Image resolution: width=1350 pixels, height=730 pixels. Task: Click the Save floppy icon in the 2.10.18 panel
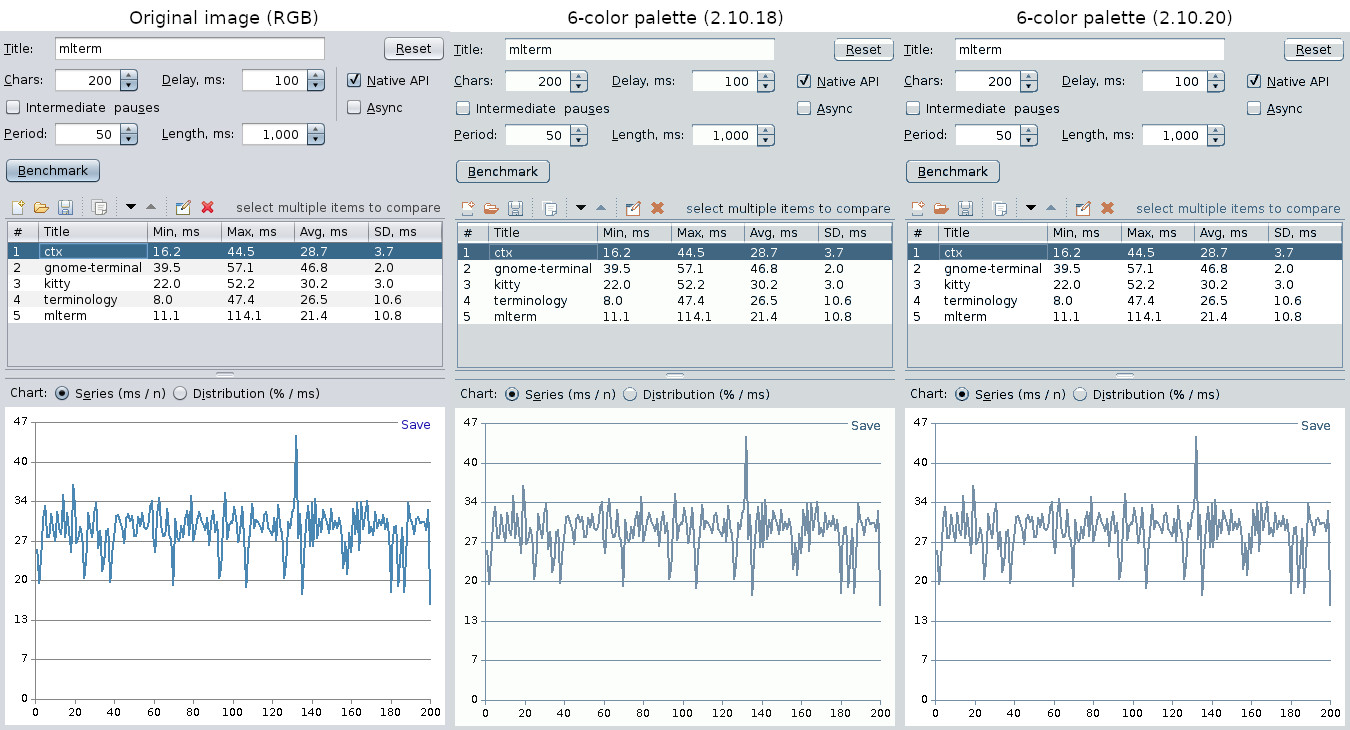coord(515,209)
